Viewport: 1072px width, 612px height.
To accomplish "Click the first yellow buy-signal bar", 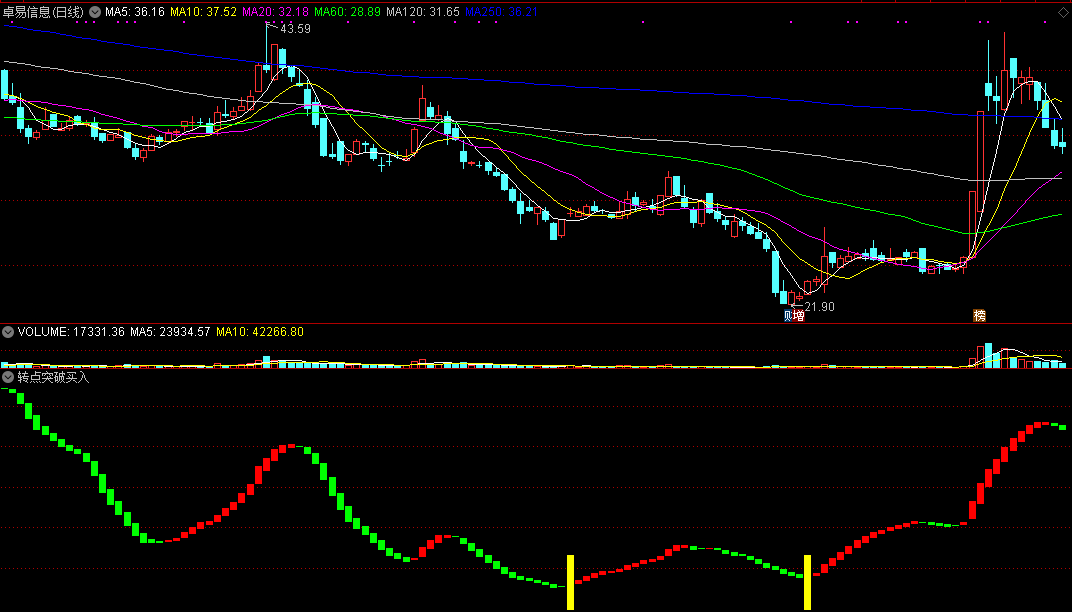I will click(571, 583).
